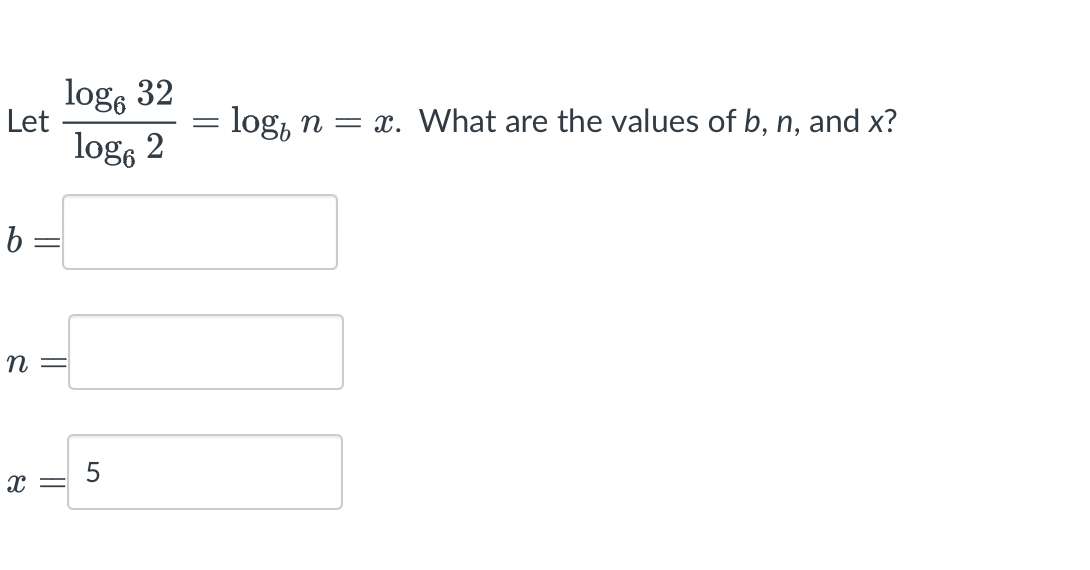Viewport: 1090px width, 570px height.
Task: Click the denominator log base 6 of 2
Action: coord(119,149)
